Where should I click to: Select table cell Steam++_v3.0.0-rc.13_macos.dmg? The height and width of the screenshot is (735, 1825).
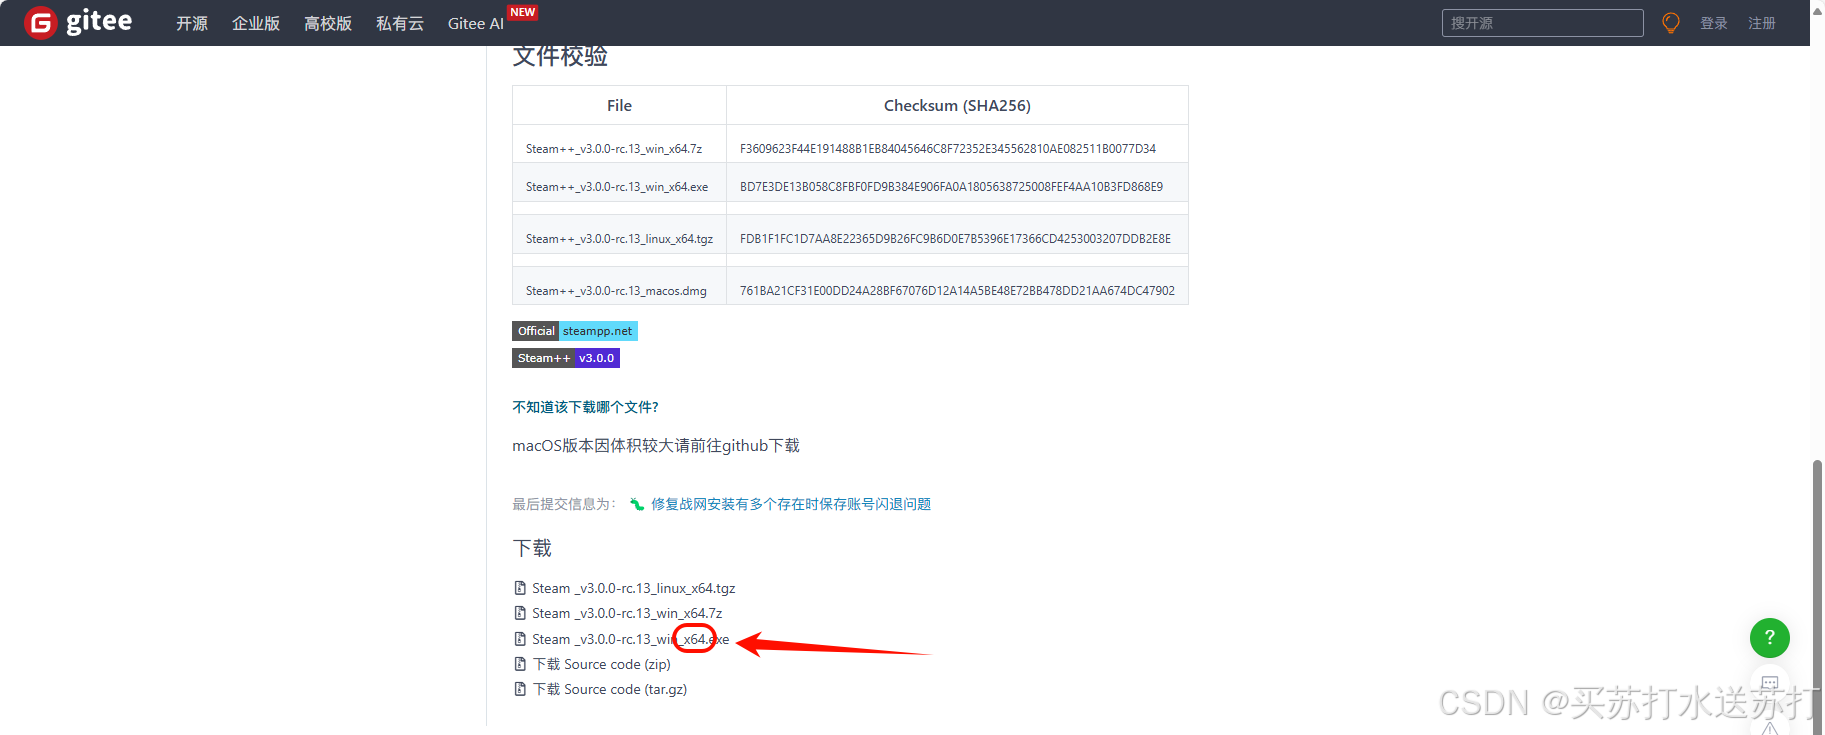coord(619,286)
